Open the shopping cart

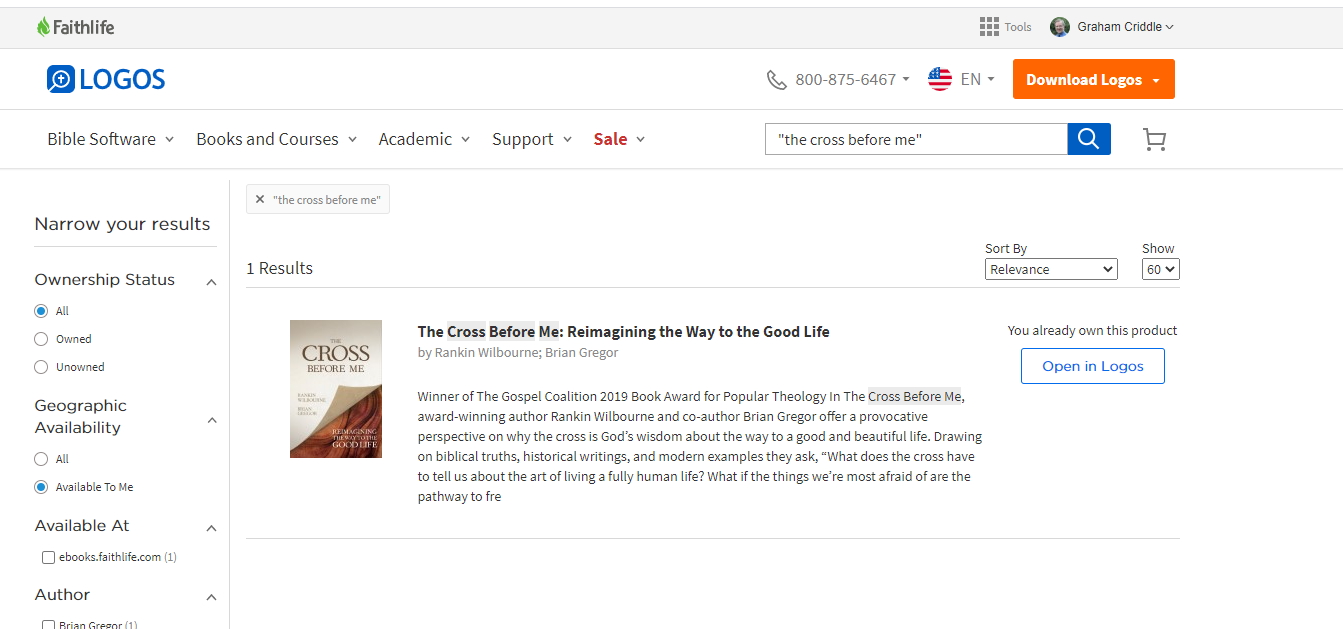click(x=1154, y=140)
